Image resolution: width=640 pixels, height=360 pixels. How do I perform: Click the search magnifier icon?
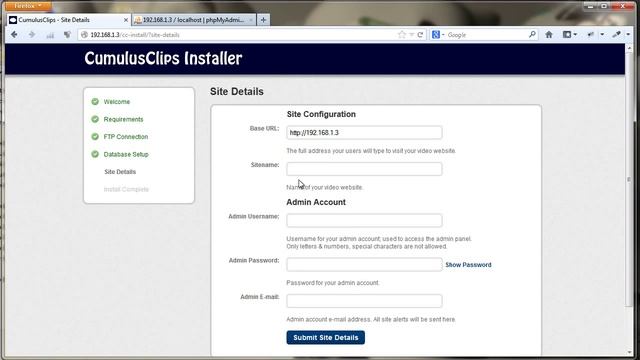point(532,35)
